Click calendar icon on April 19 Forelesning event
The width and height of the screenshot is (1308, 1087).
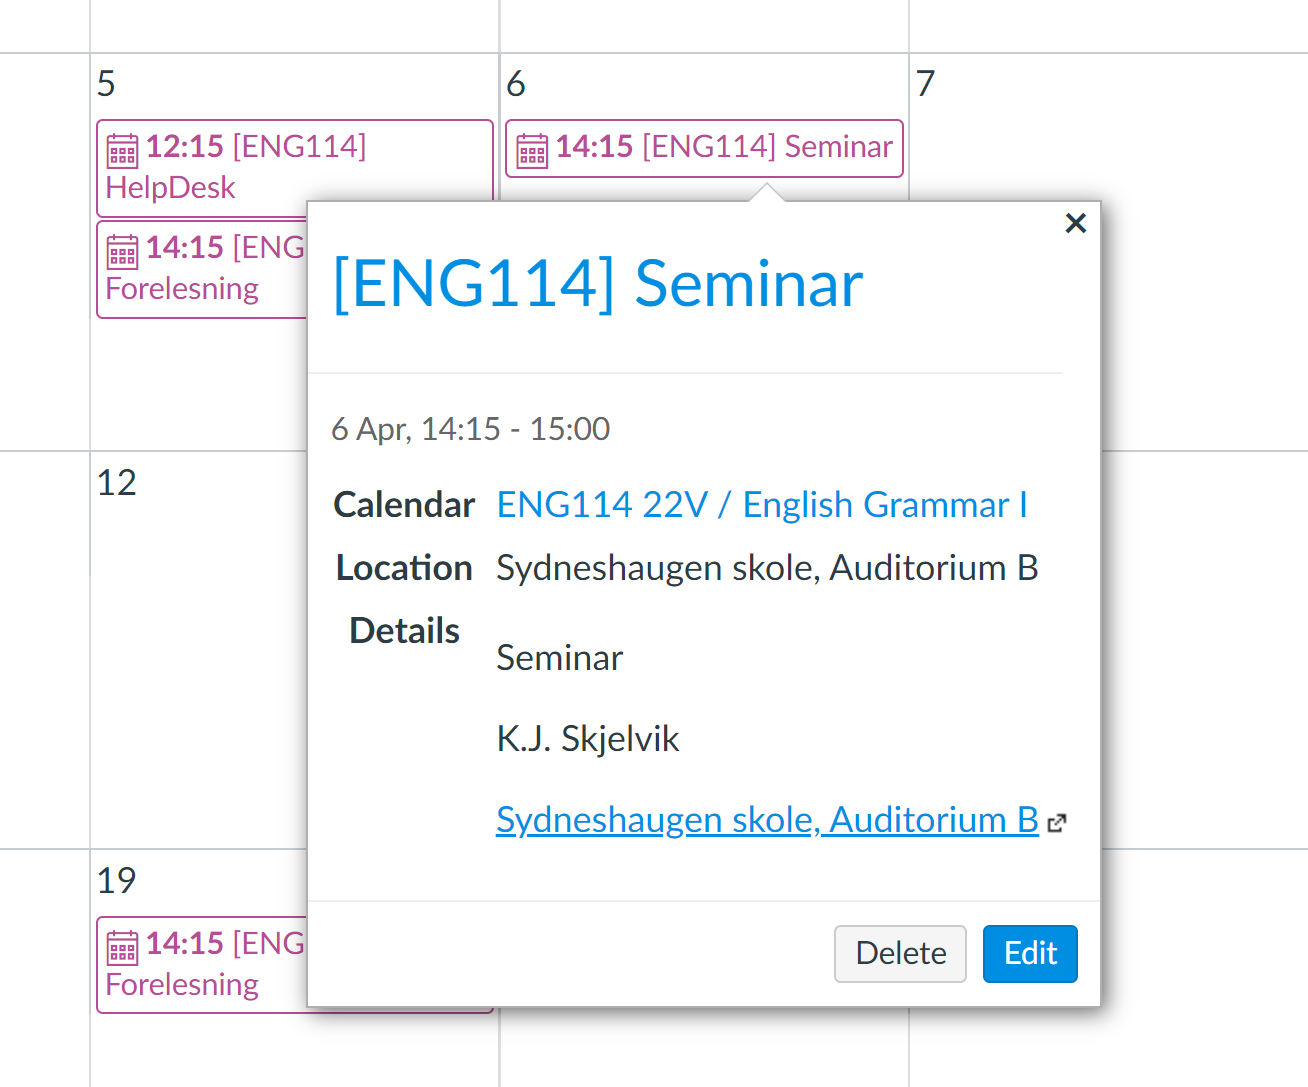pyautogui.click(x=123, y=947)
